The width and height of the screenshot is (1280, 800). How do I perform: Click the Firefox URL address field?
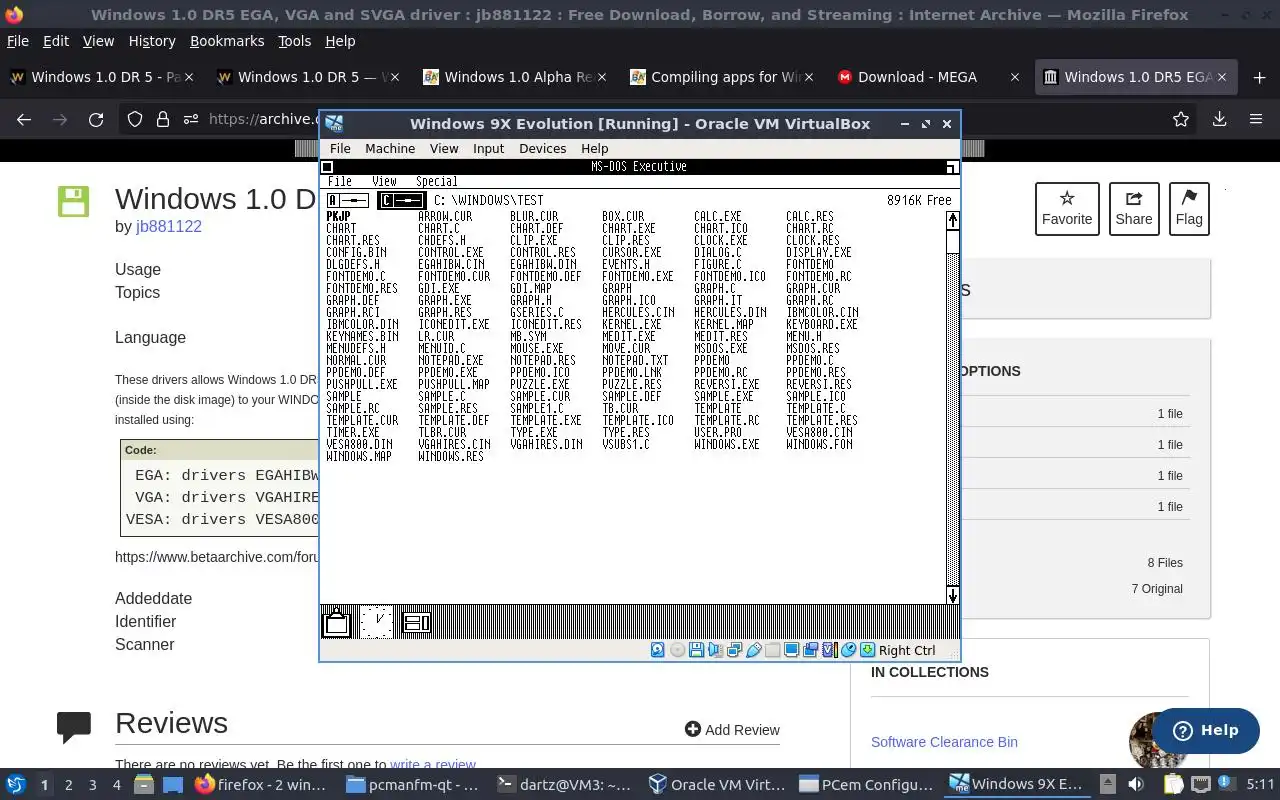click(262, 119)
